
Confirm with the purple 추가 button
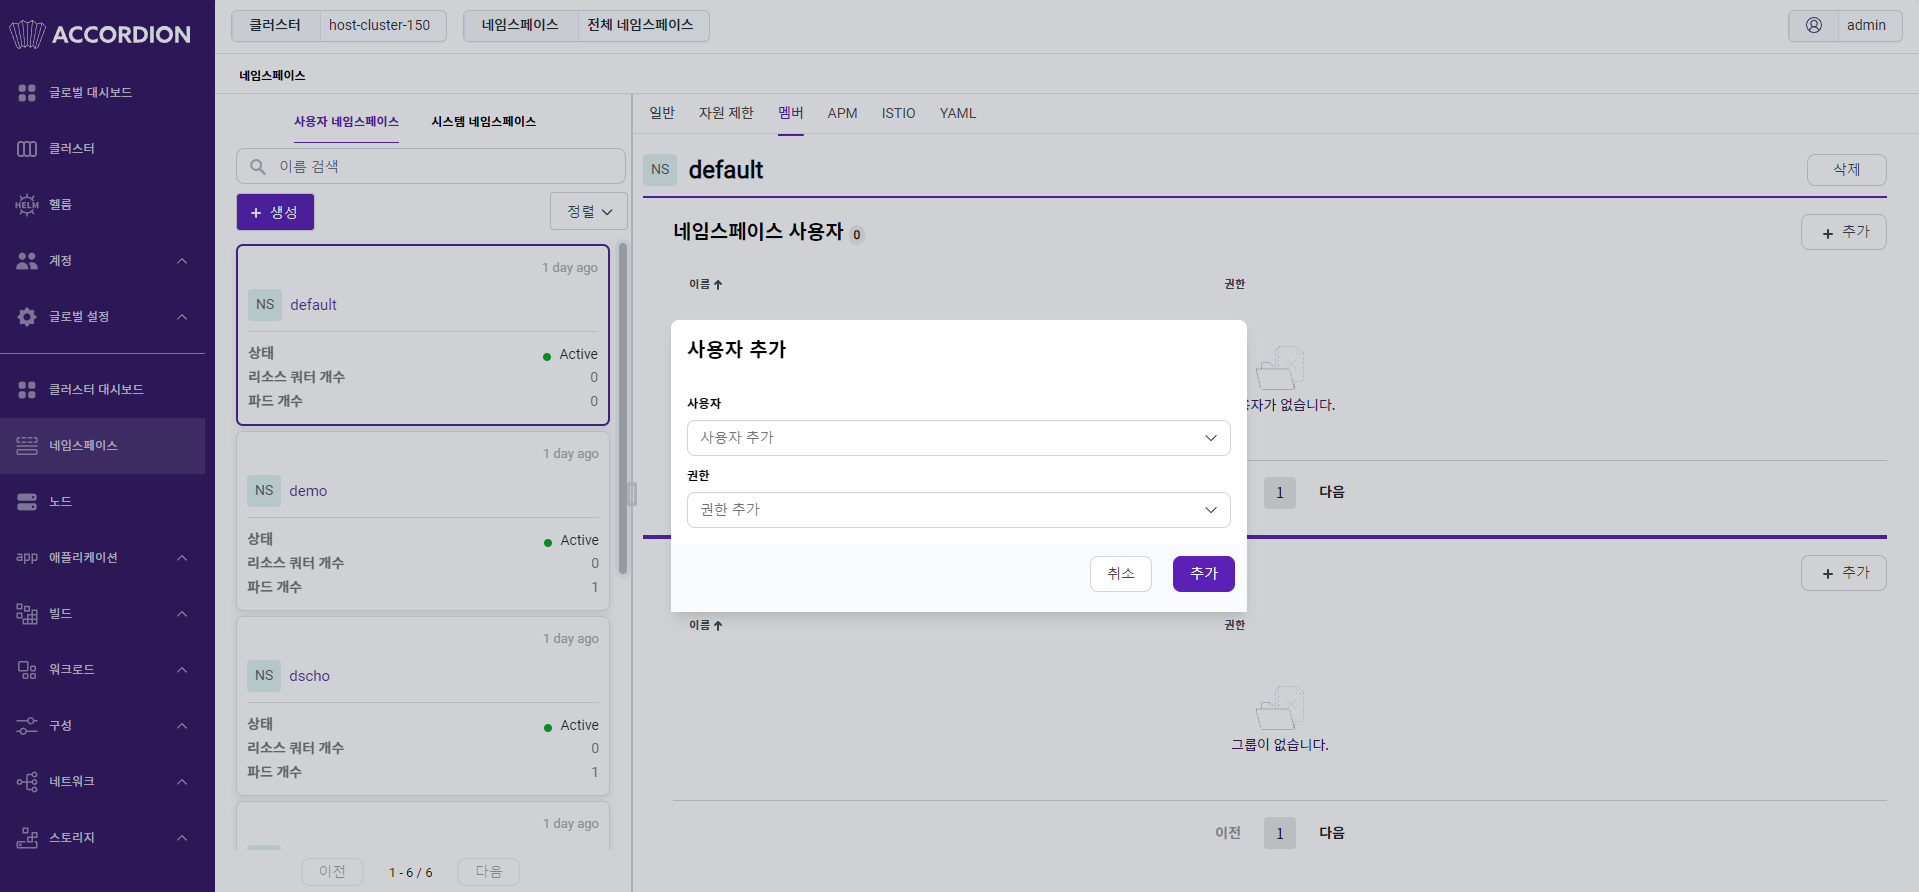pos(1203,574)
